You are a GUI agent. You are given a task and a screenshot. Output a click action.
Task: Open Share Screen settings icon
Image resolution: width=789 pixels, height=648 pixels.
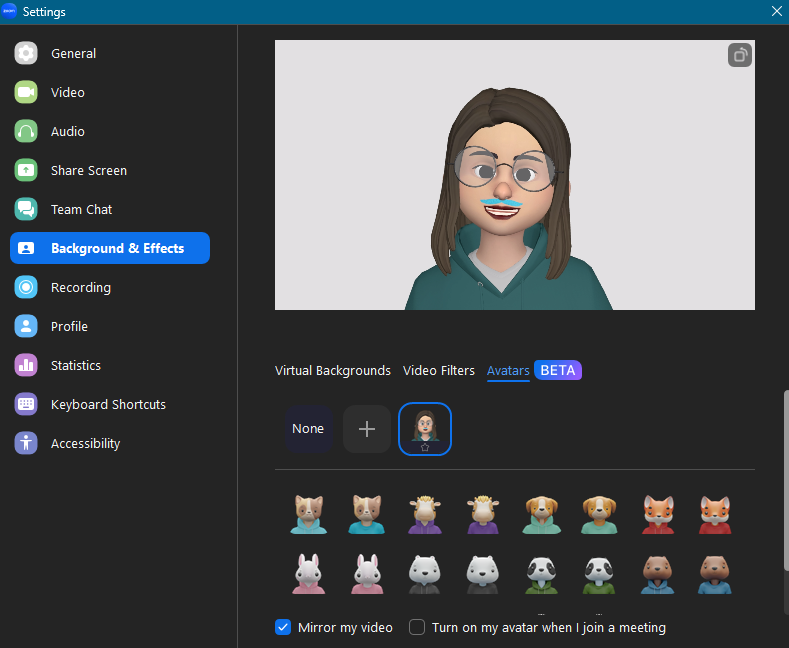pyautogui.click(x=26, y=171)
